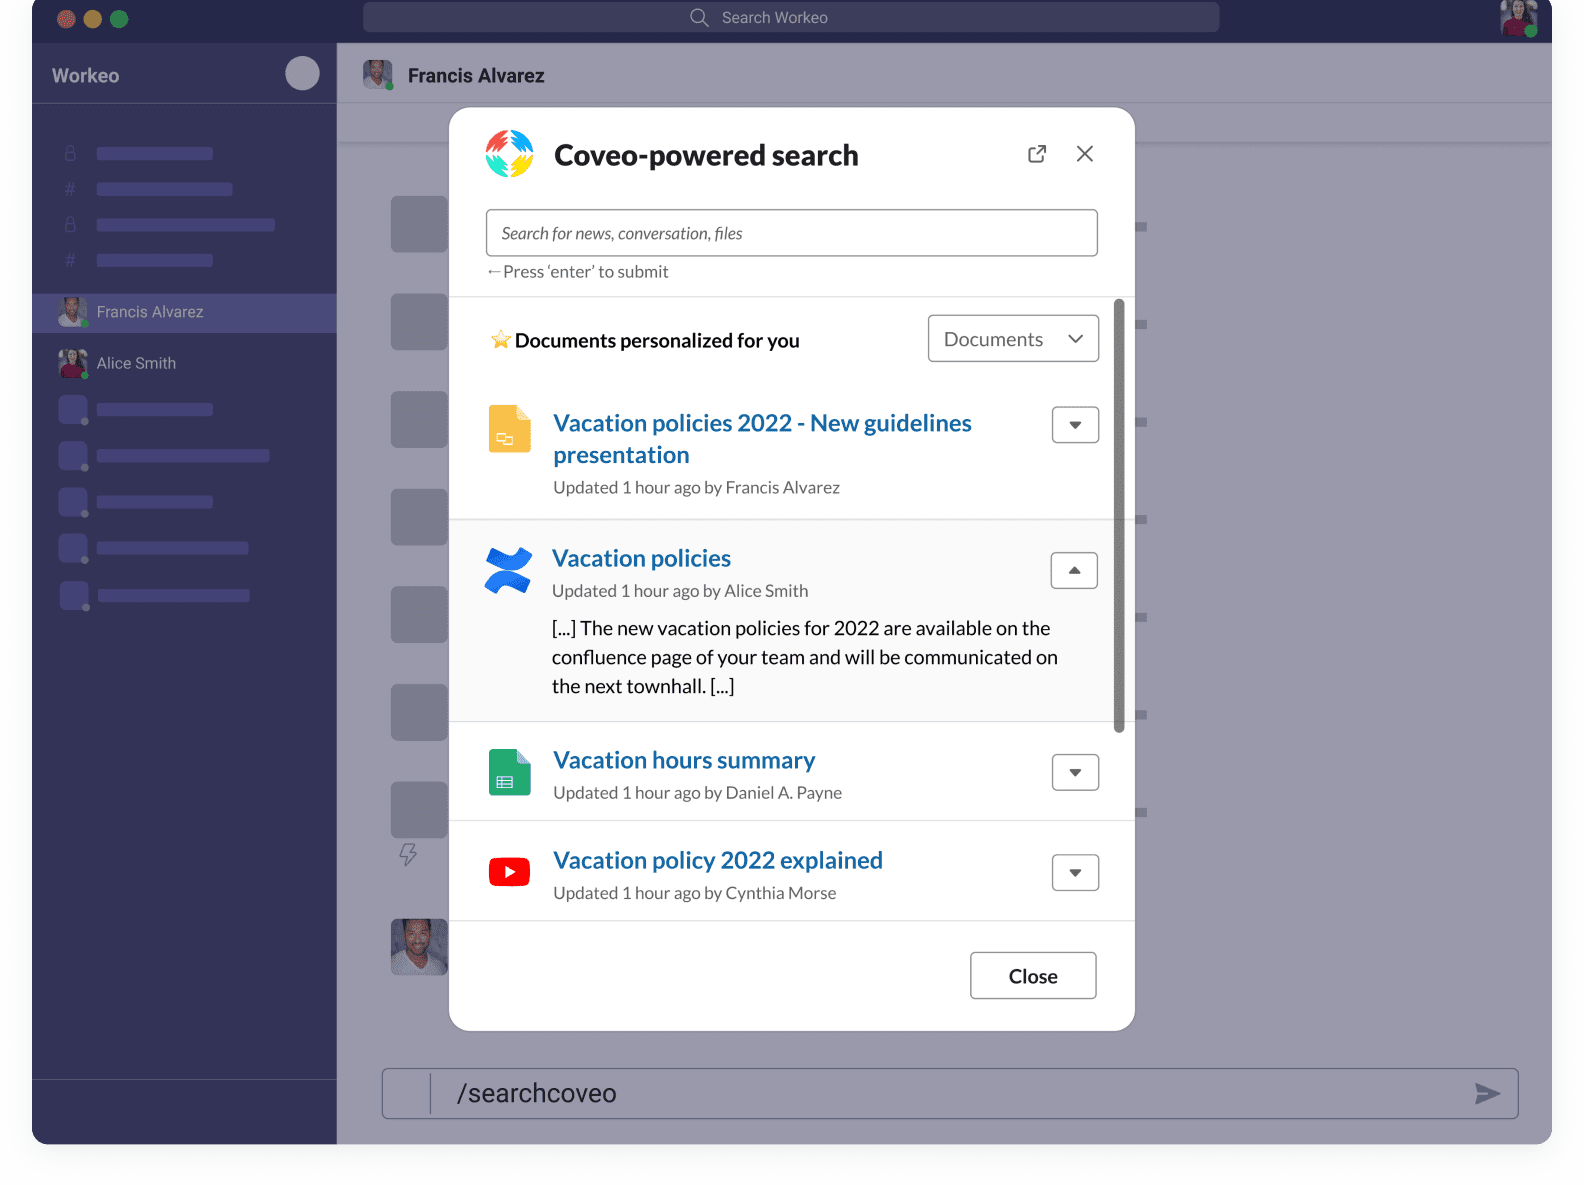Open the user profile avatar at top right
This screenshot has height=1185, width=1584.
[x=1519, y=18]
